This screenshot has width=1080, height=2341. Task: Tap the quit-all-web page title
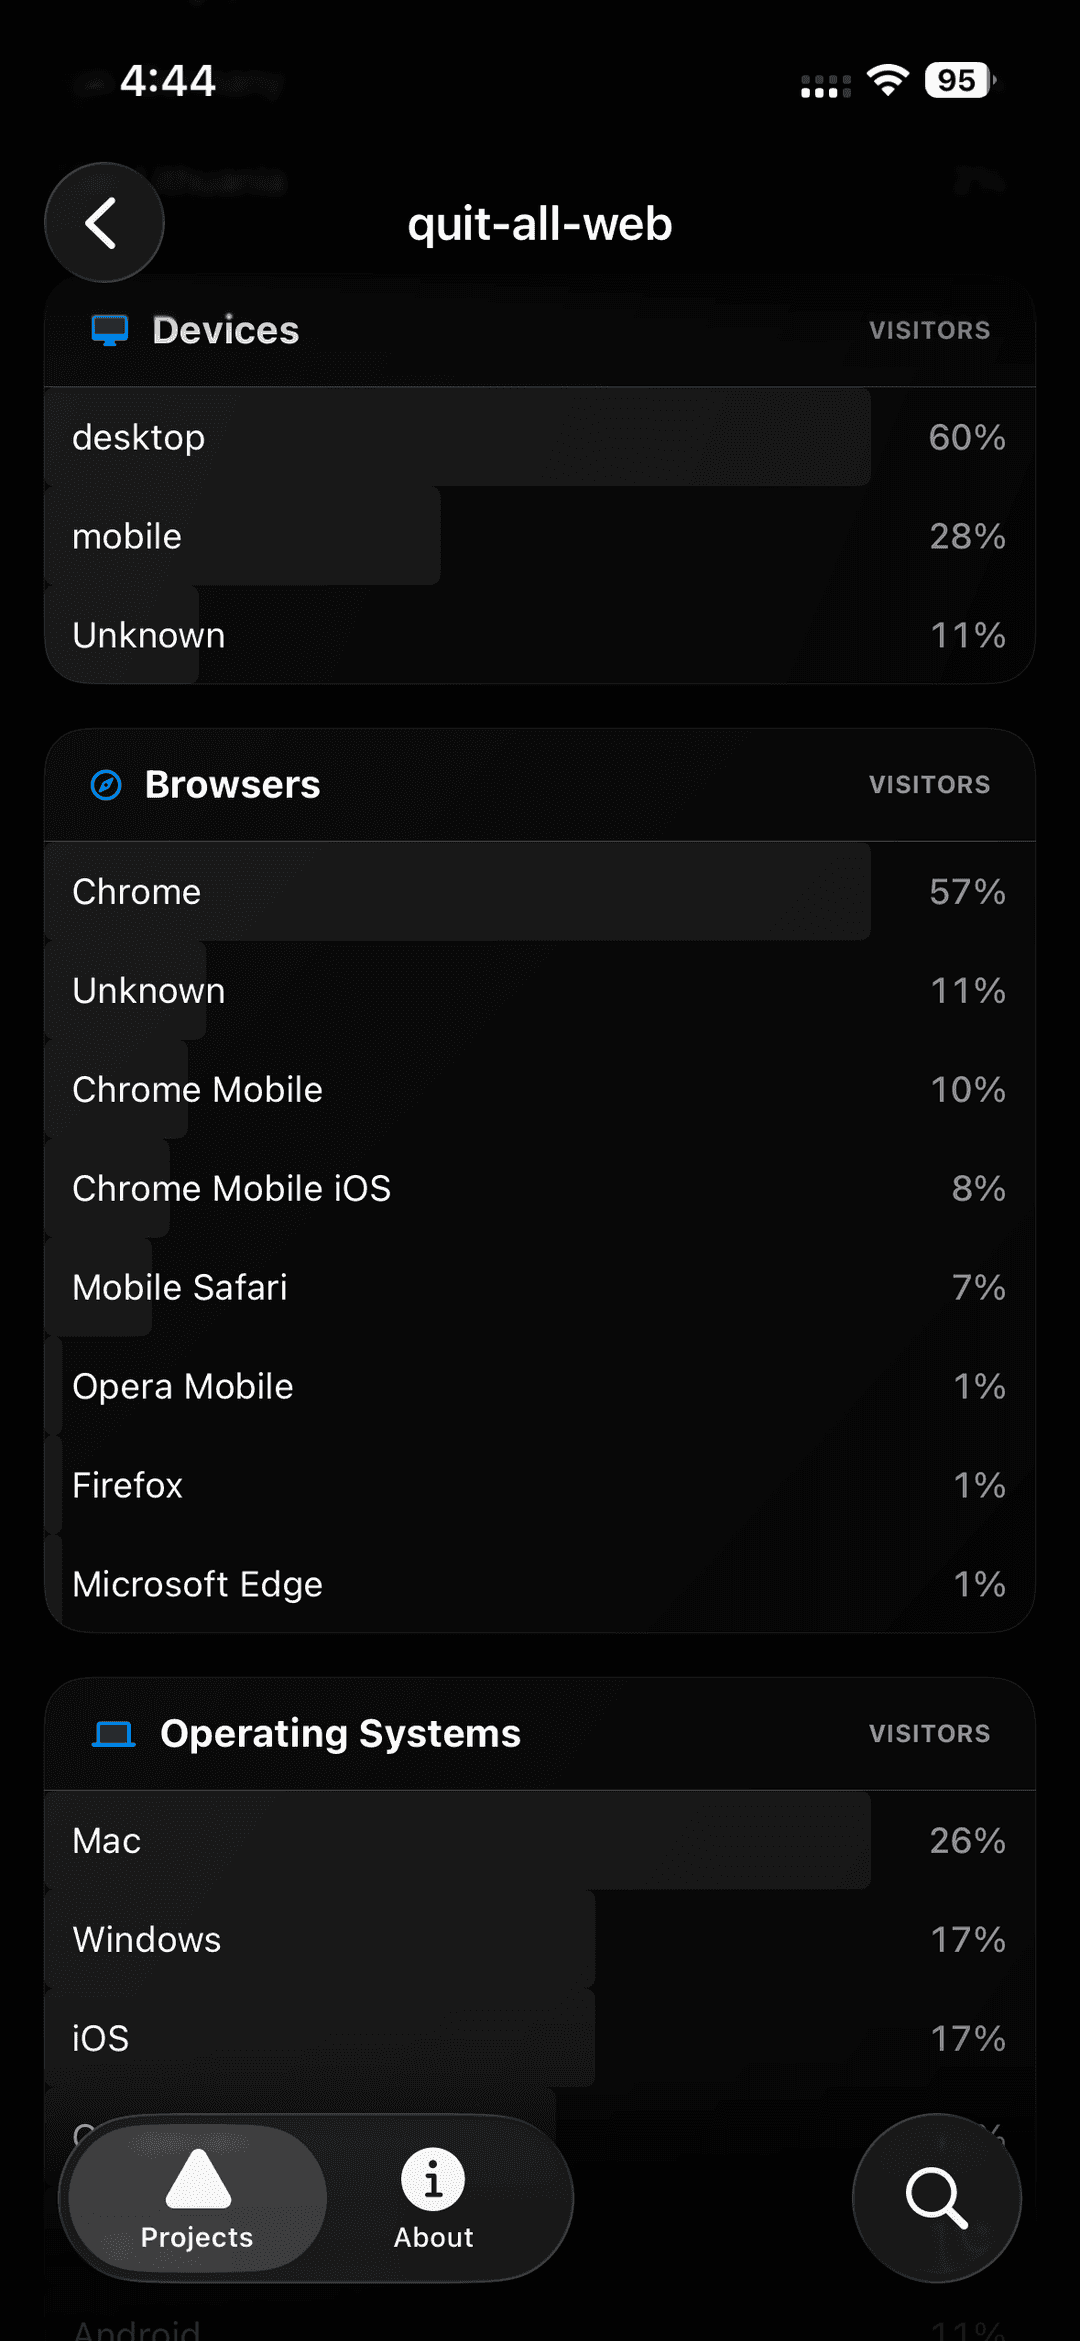pyautogui.click(x=540, y=224)
